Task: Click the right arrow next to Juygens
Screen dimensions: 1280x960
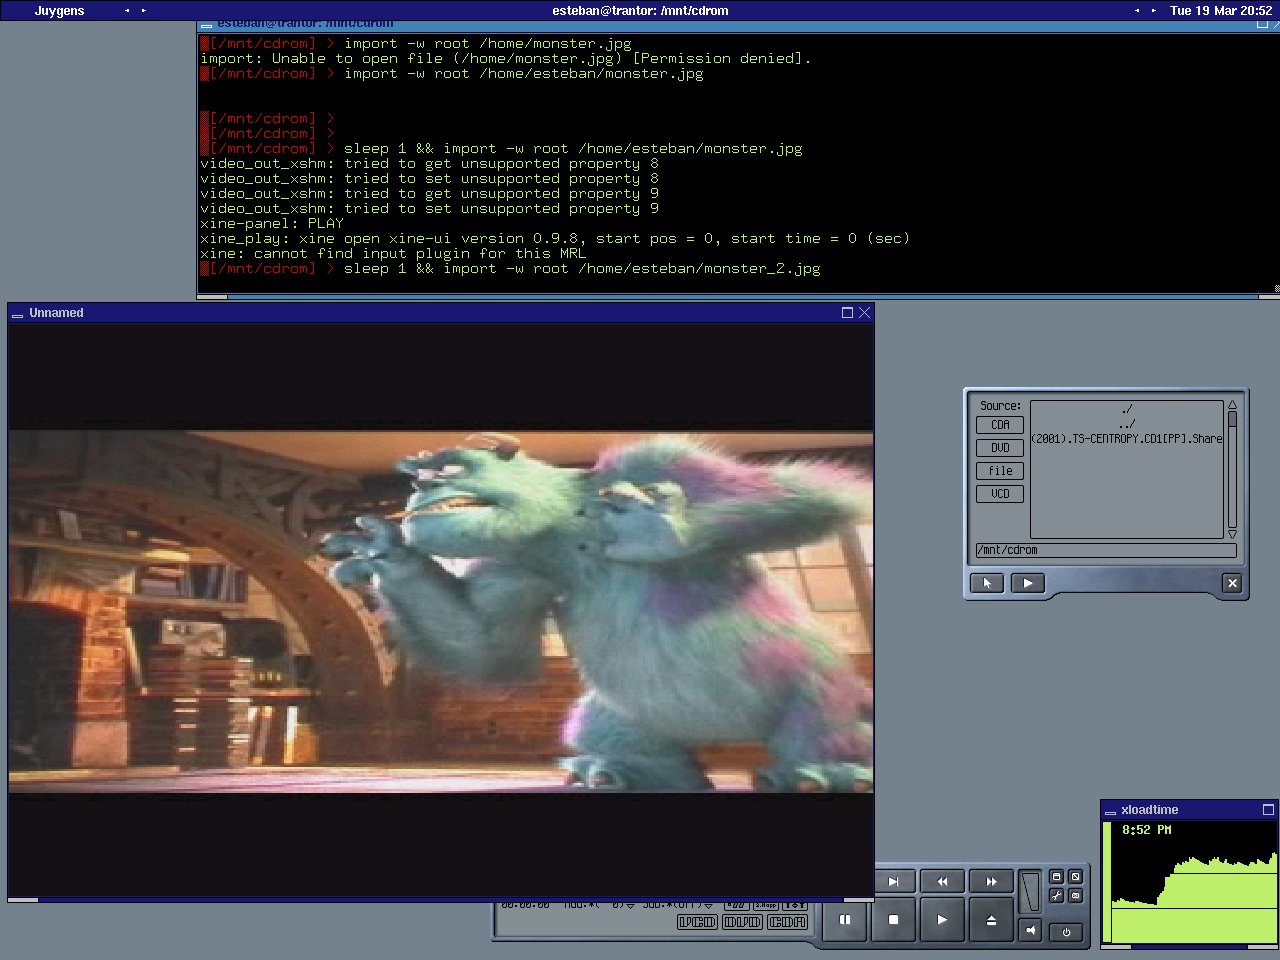Action: [x=144, y=11]
